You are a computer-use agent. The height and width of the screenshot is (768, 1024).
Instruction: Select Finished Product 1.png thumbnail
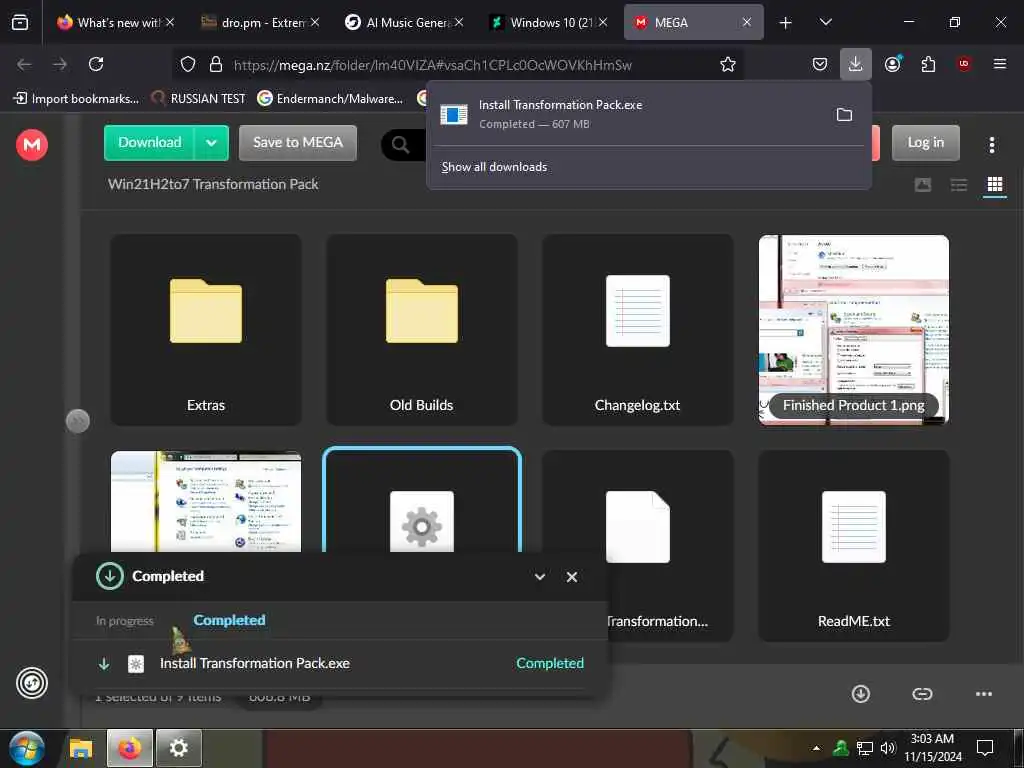tap(854, 330)
